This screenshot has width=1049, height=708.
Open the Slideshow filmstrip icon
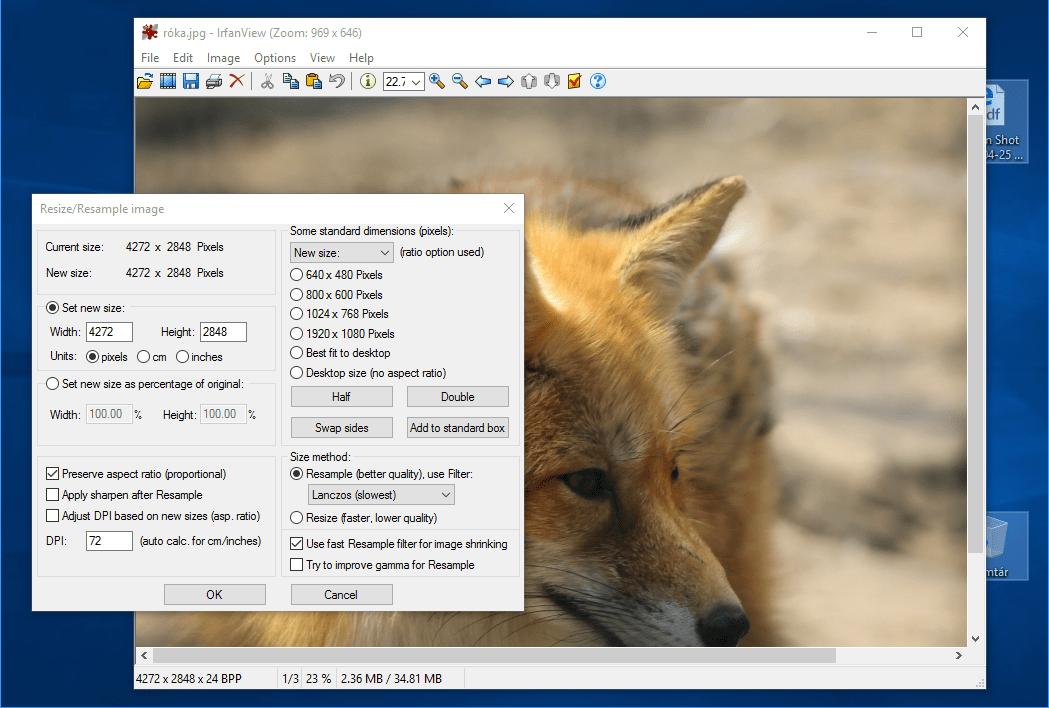click(x=168, y=82)
